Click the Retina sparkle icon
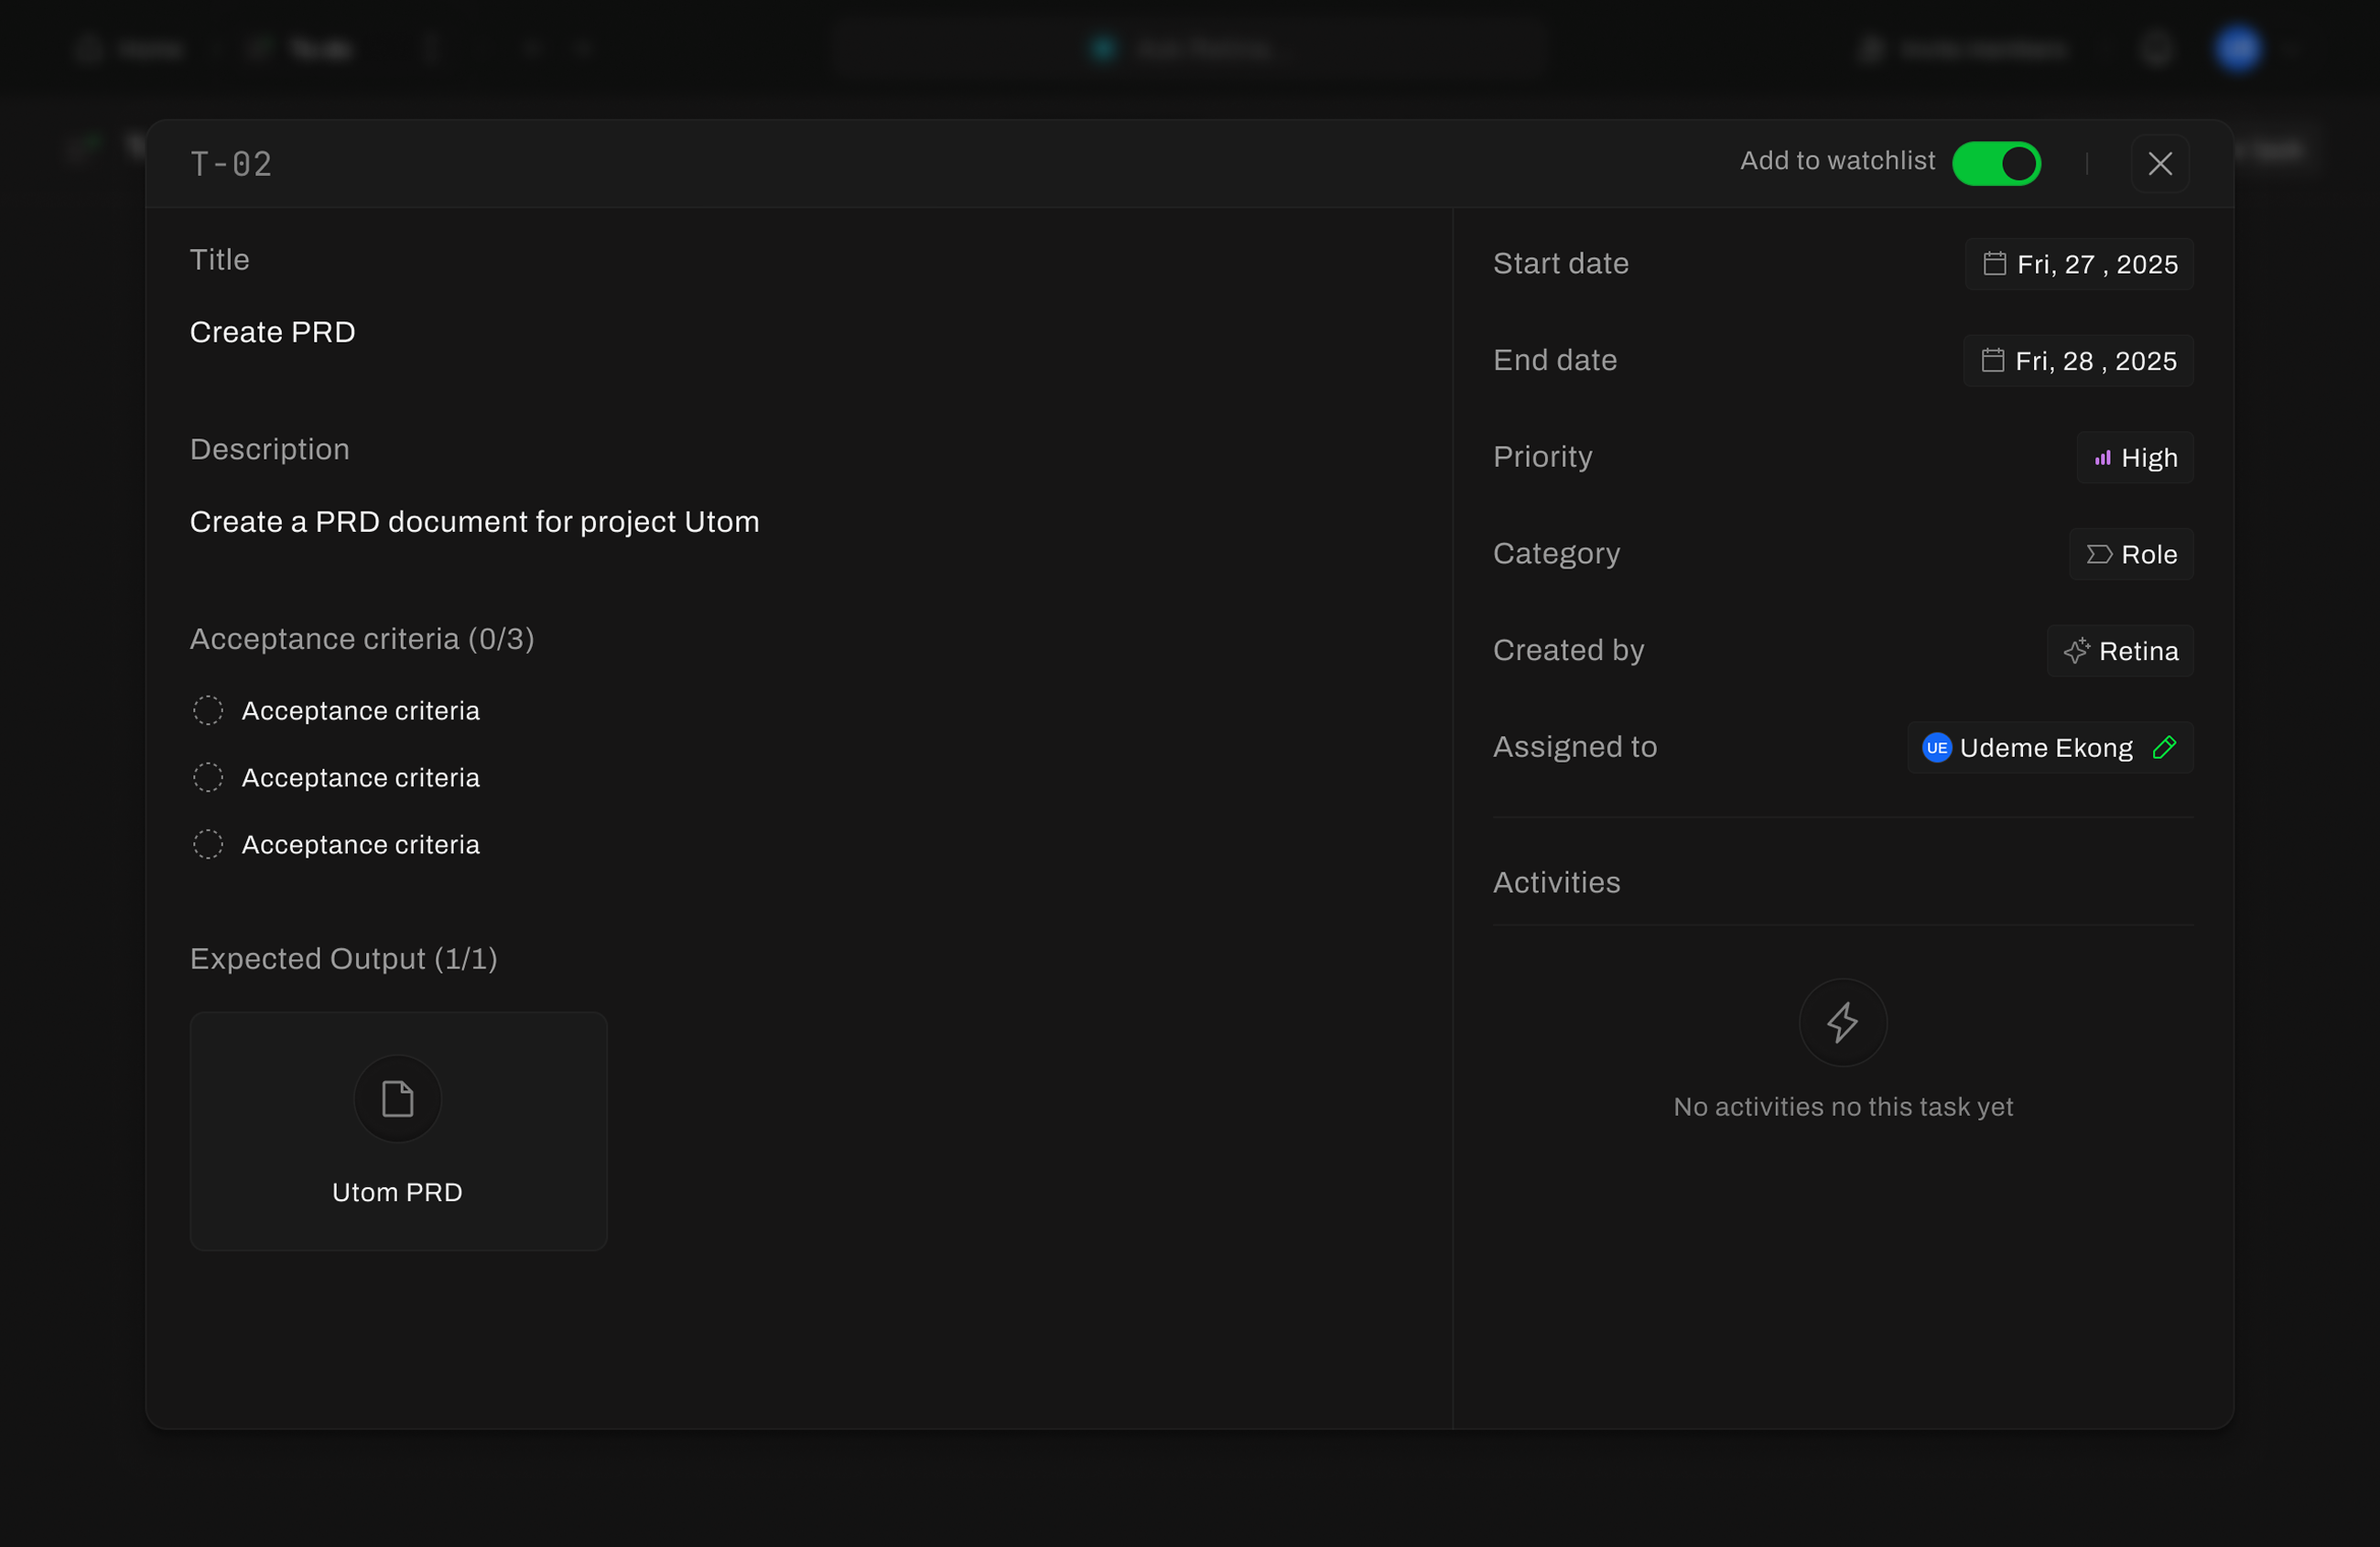The image size is (2380, 1547). tap(2077, 651)
